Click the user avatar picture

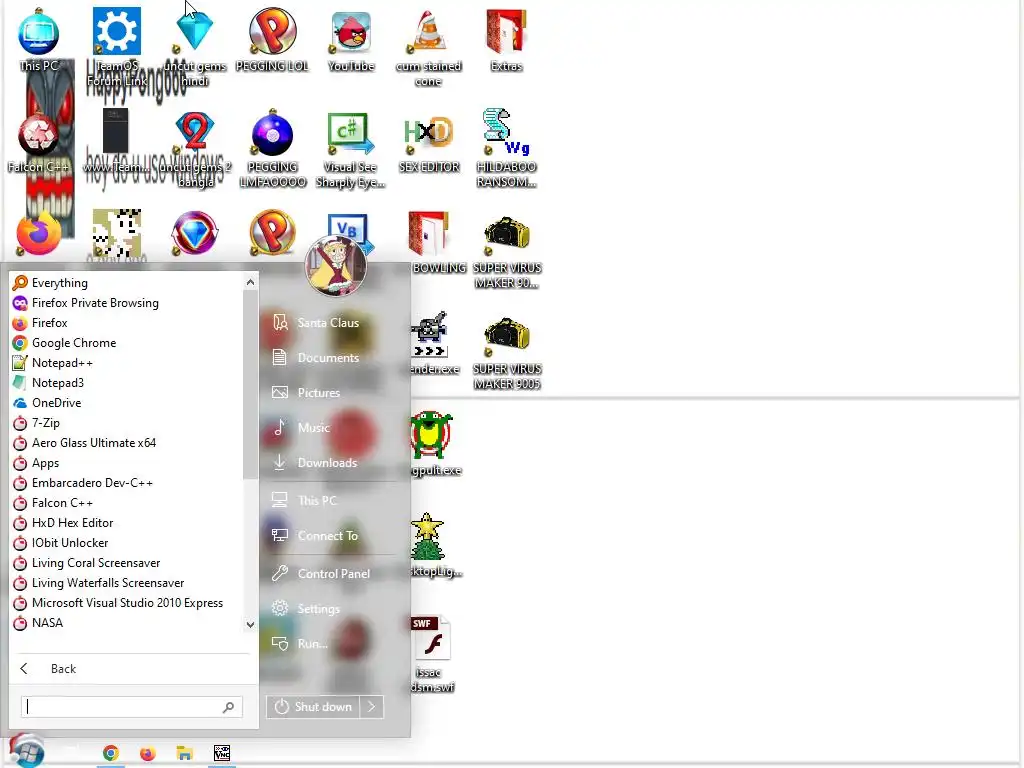[x=336, y=266]
